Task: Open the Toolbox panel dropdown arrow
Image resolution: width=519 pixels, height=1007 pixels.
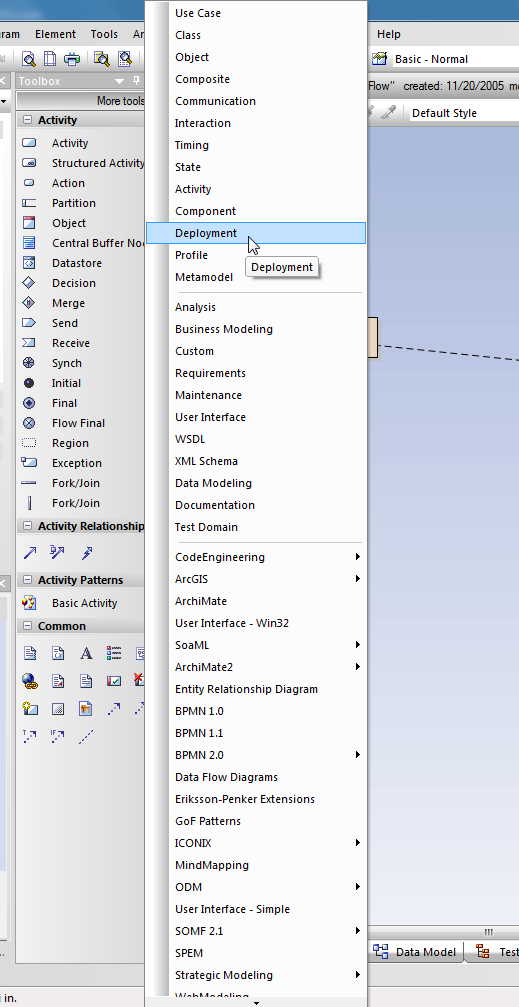Action: click(119, 81)
